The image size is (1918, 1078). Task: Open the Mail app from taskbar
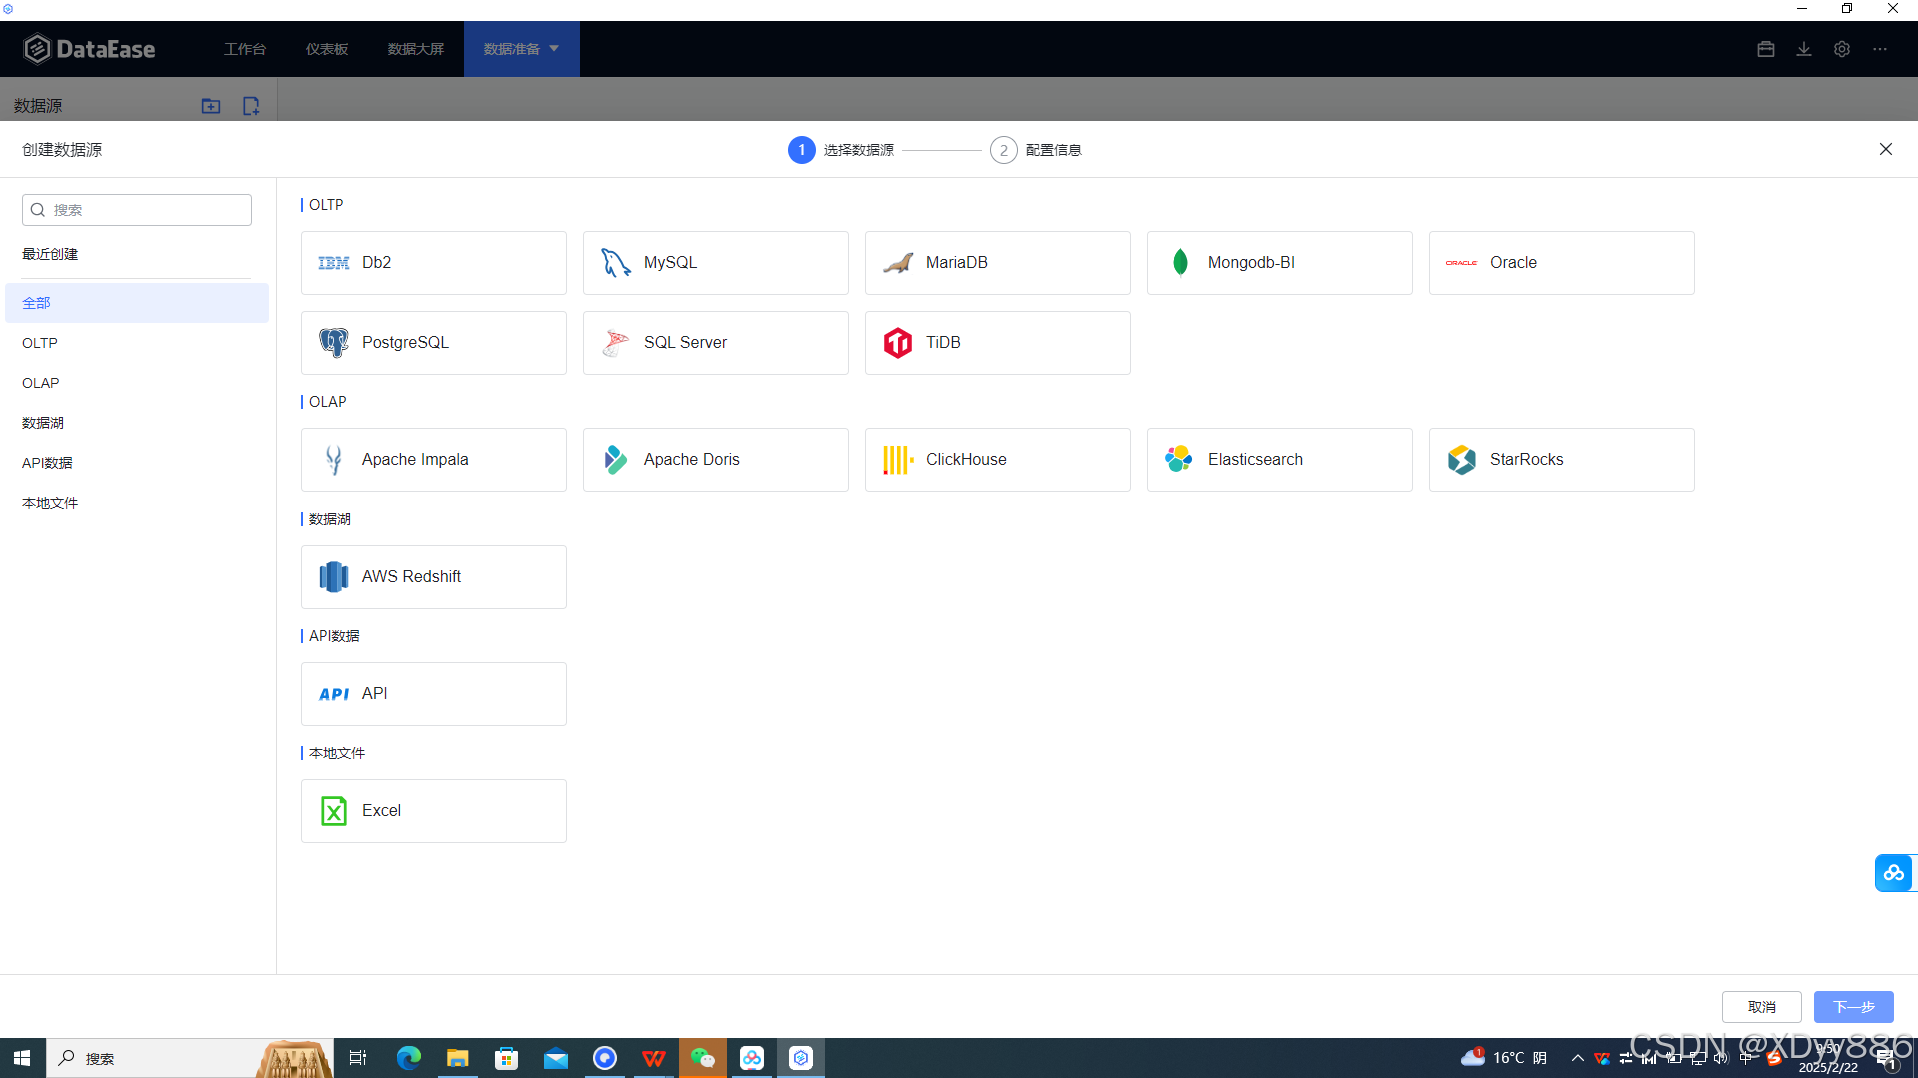556,1058
